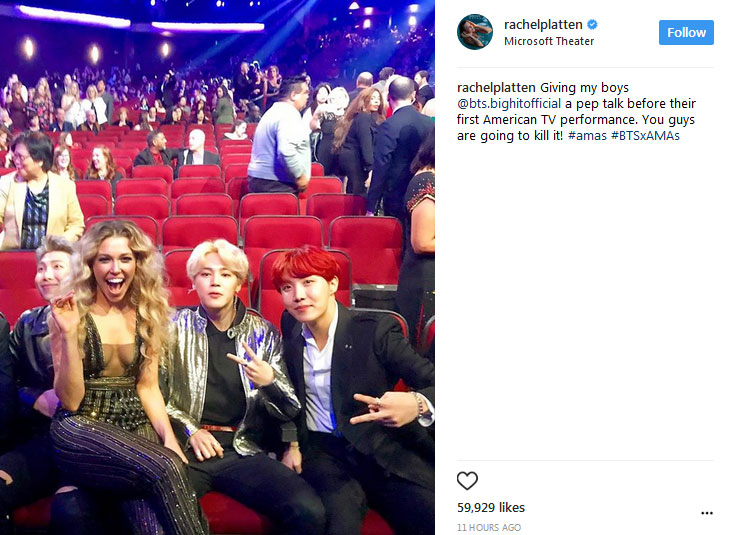
Task: Open rachelplatten username in post header
Action: point(543,24)
